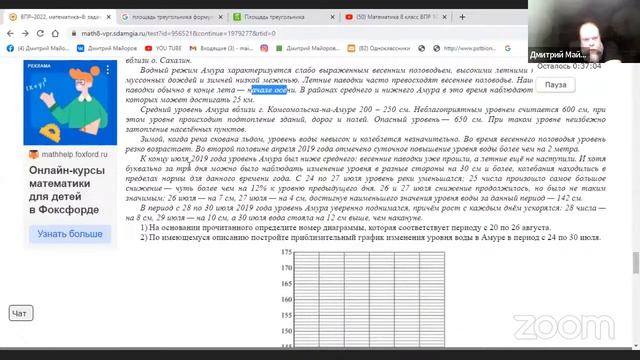Image resolution: width=640 pixels, height=360 pixels.
Task: Open YOU TUBE bookmark
Action: pyautogui.click(x=163, y=48)
